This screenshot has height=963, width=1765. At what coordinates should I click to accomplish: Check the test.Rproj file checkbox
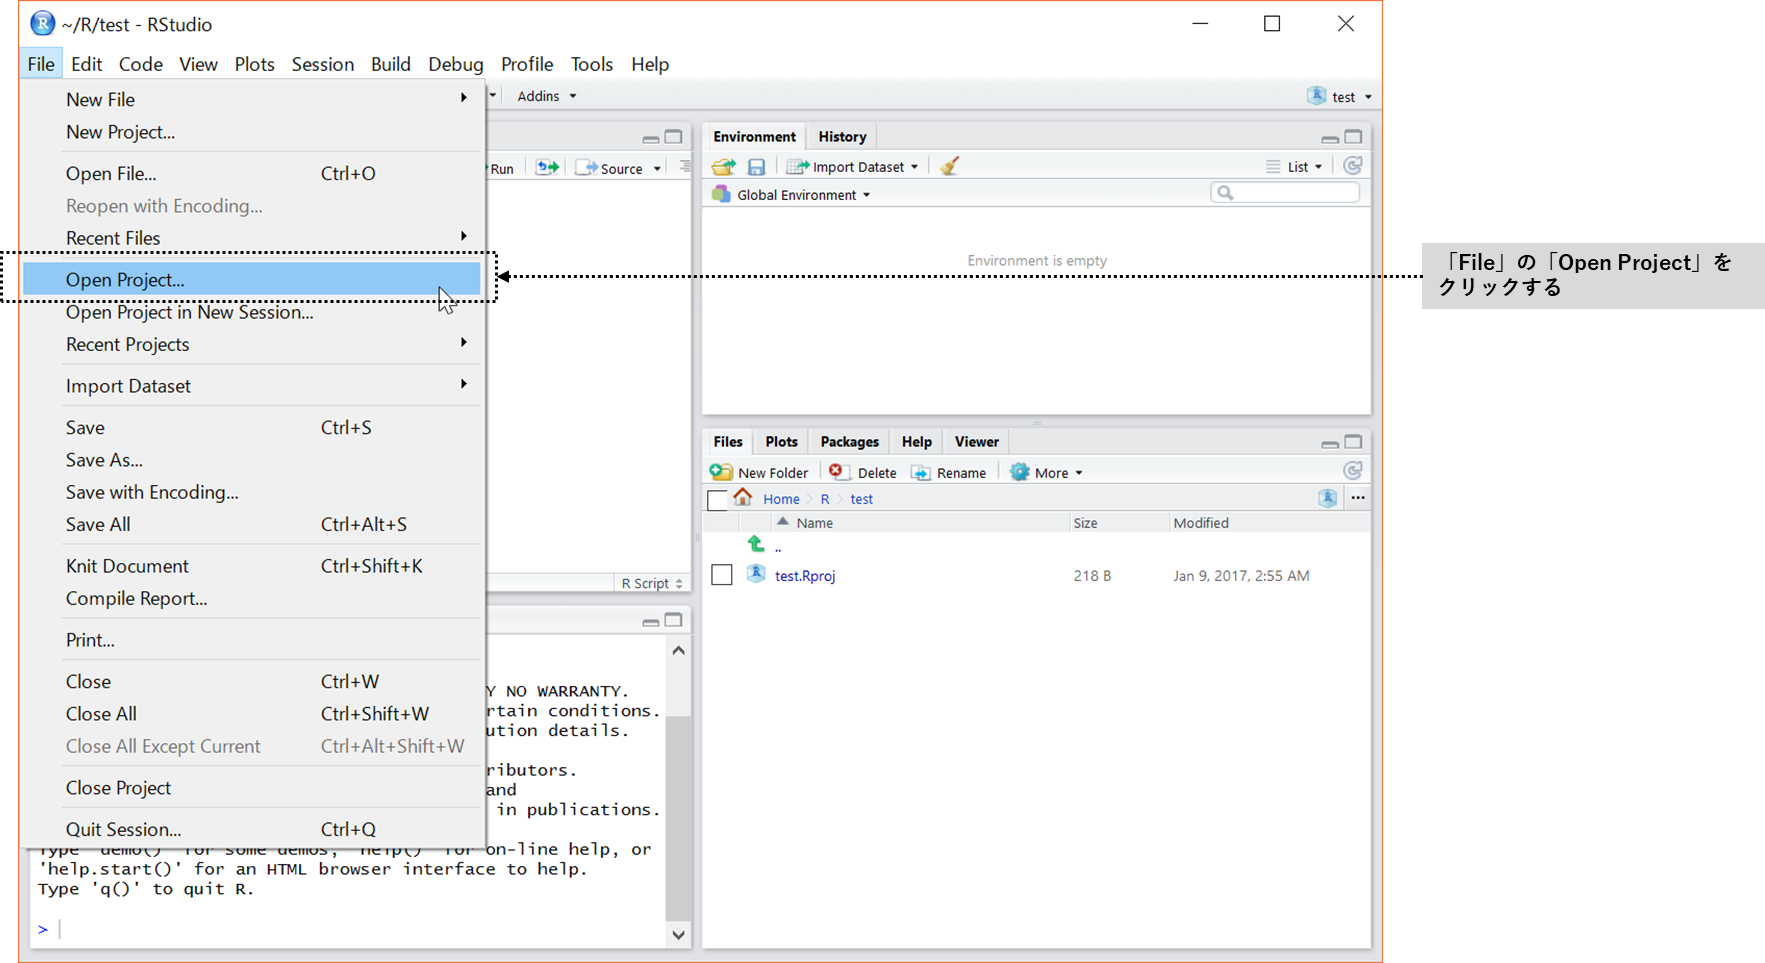click(721, 575)
